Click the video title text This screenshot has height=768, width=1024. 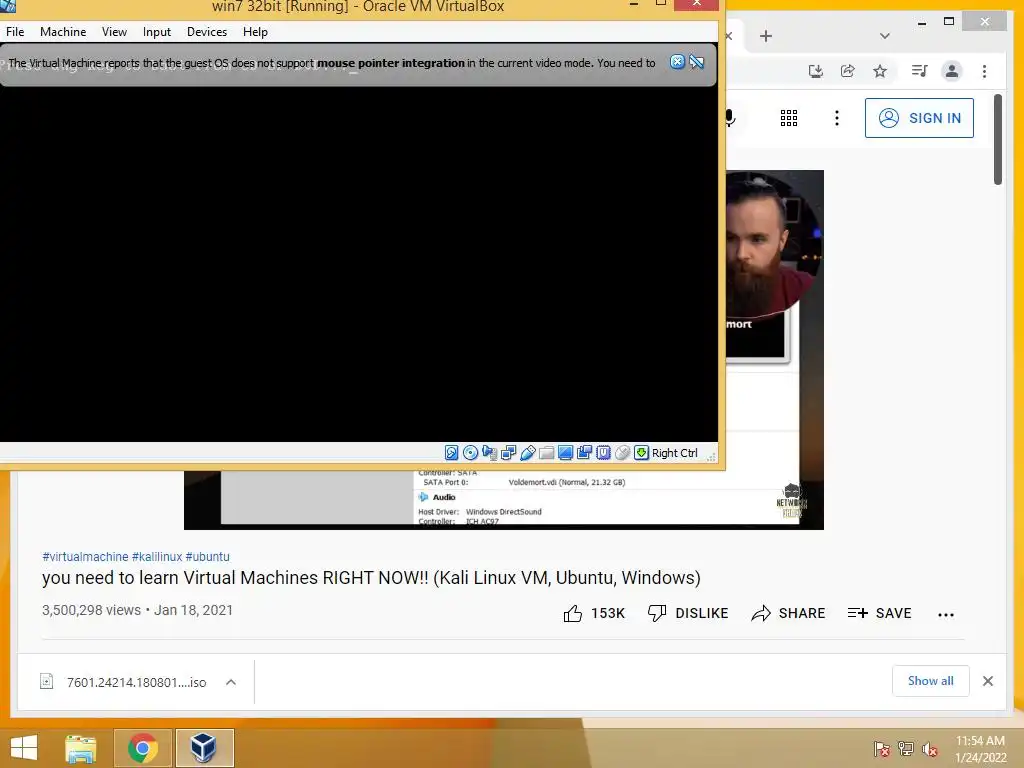[371, 577]
